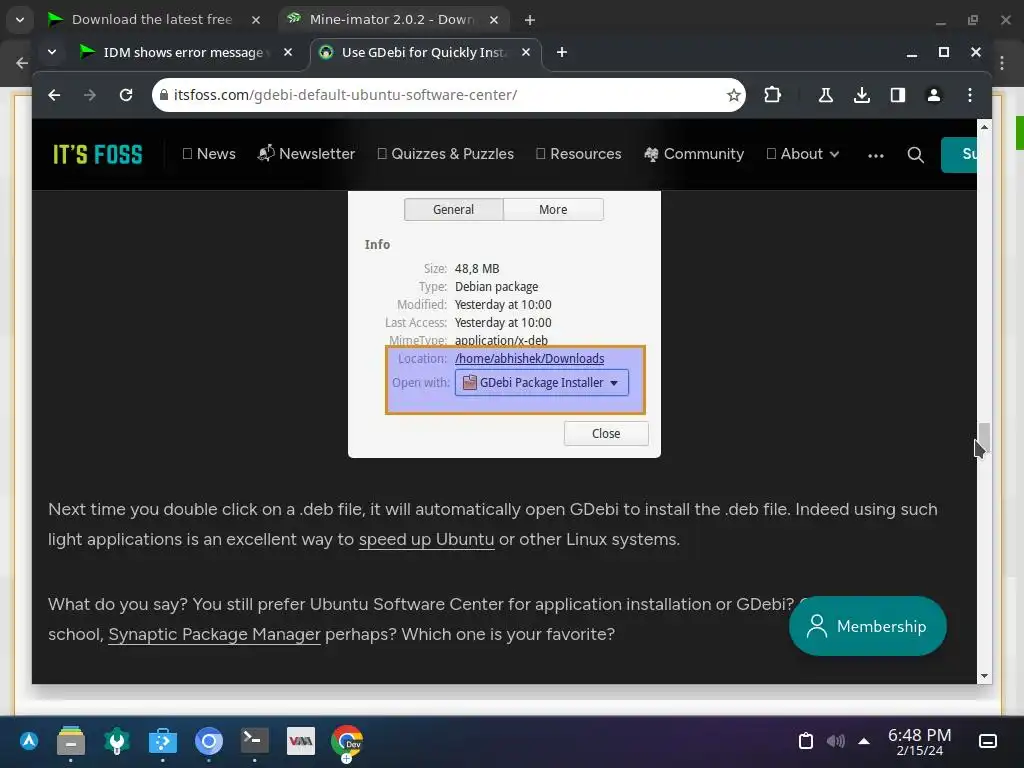Click the It's FOSS logo
Screen dimensions: 1024x768
point(97,155)
